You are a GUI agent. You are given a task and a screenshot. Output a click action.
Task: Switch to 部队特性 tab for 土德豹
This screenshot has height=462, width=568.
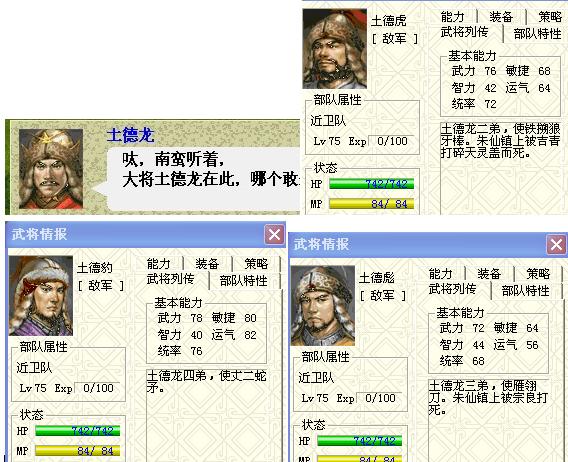coord(243,281)
